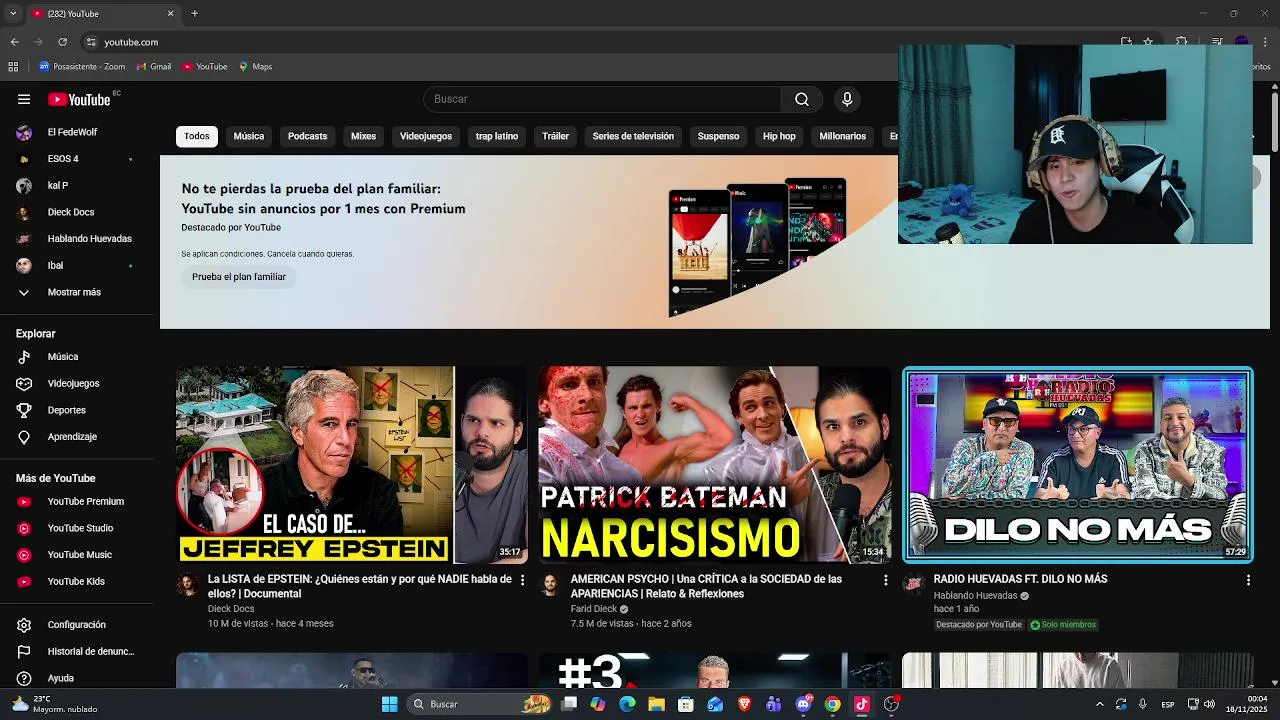Screen dimensions: 1280x720
Task: Open Hablando Huevadas channel link under video
Action: [975, 596]
